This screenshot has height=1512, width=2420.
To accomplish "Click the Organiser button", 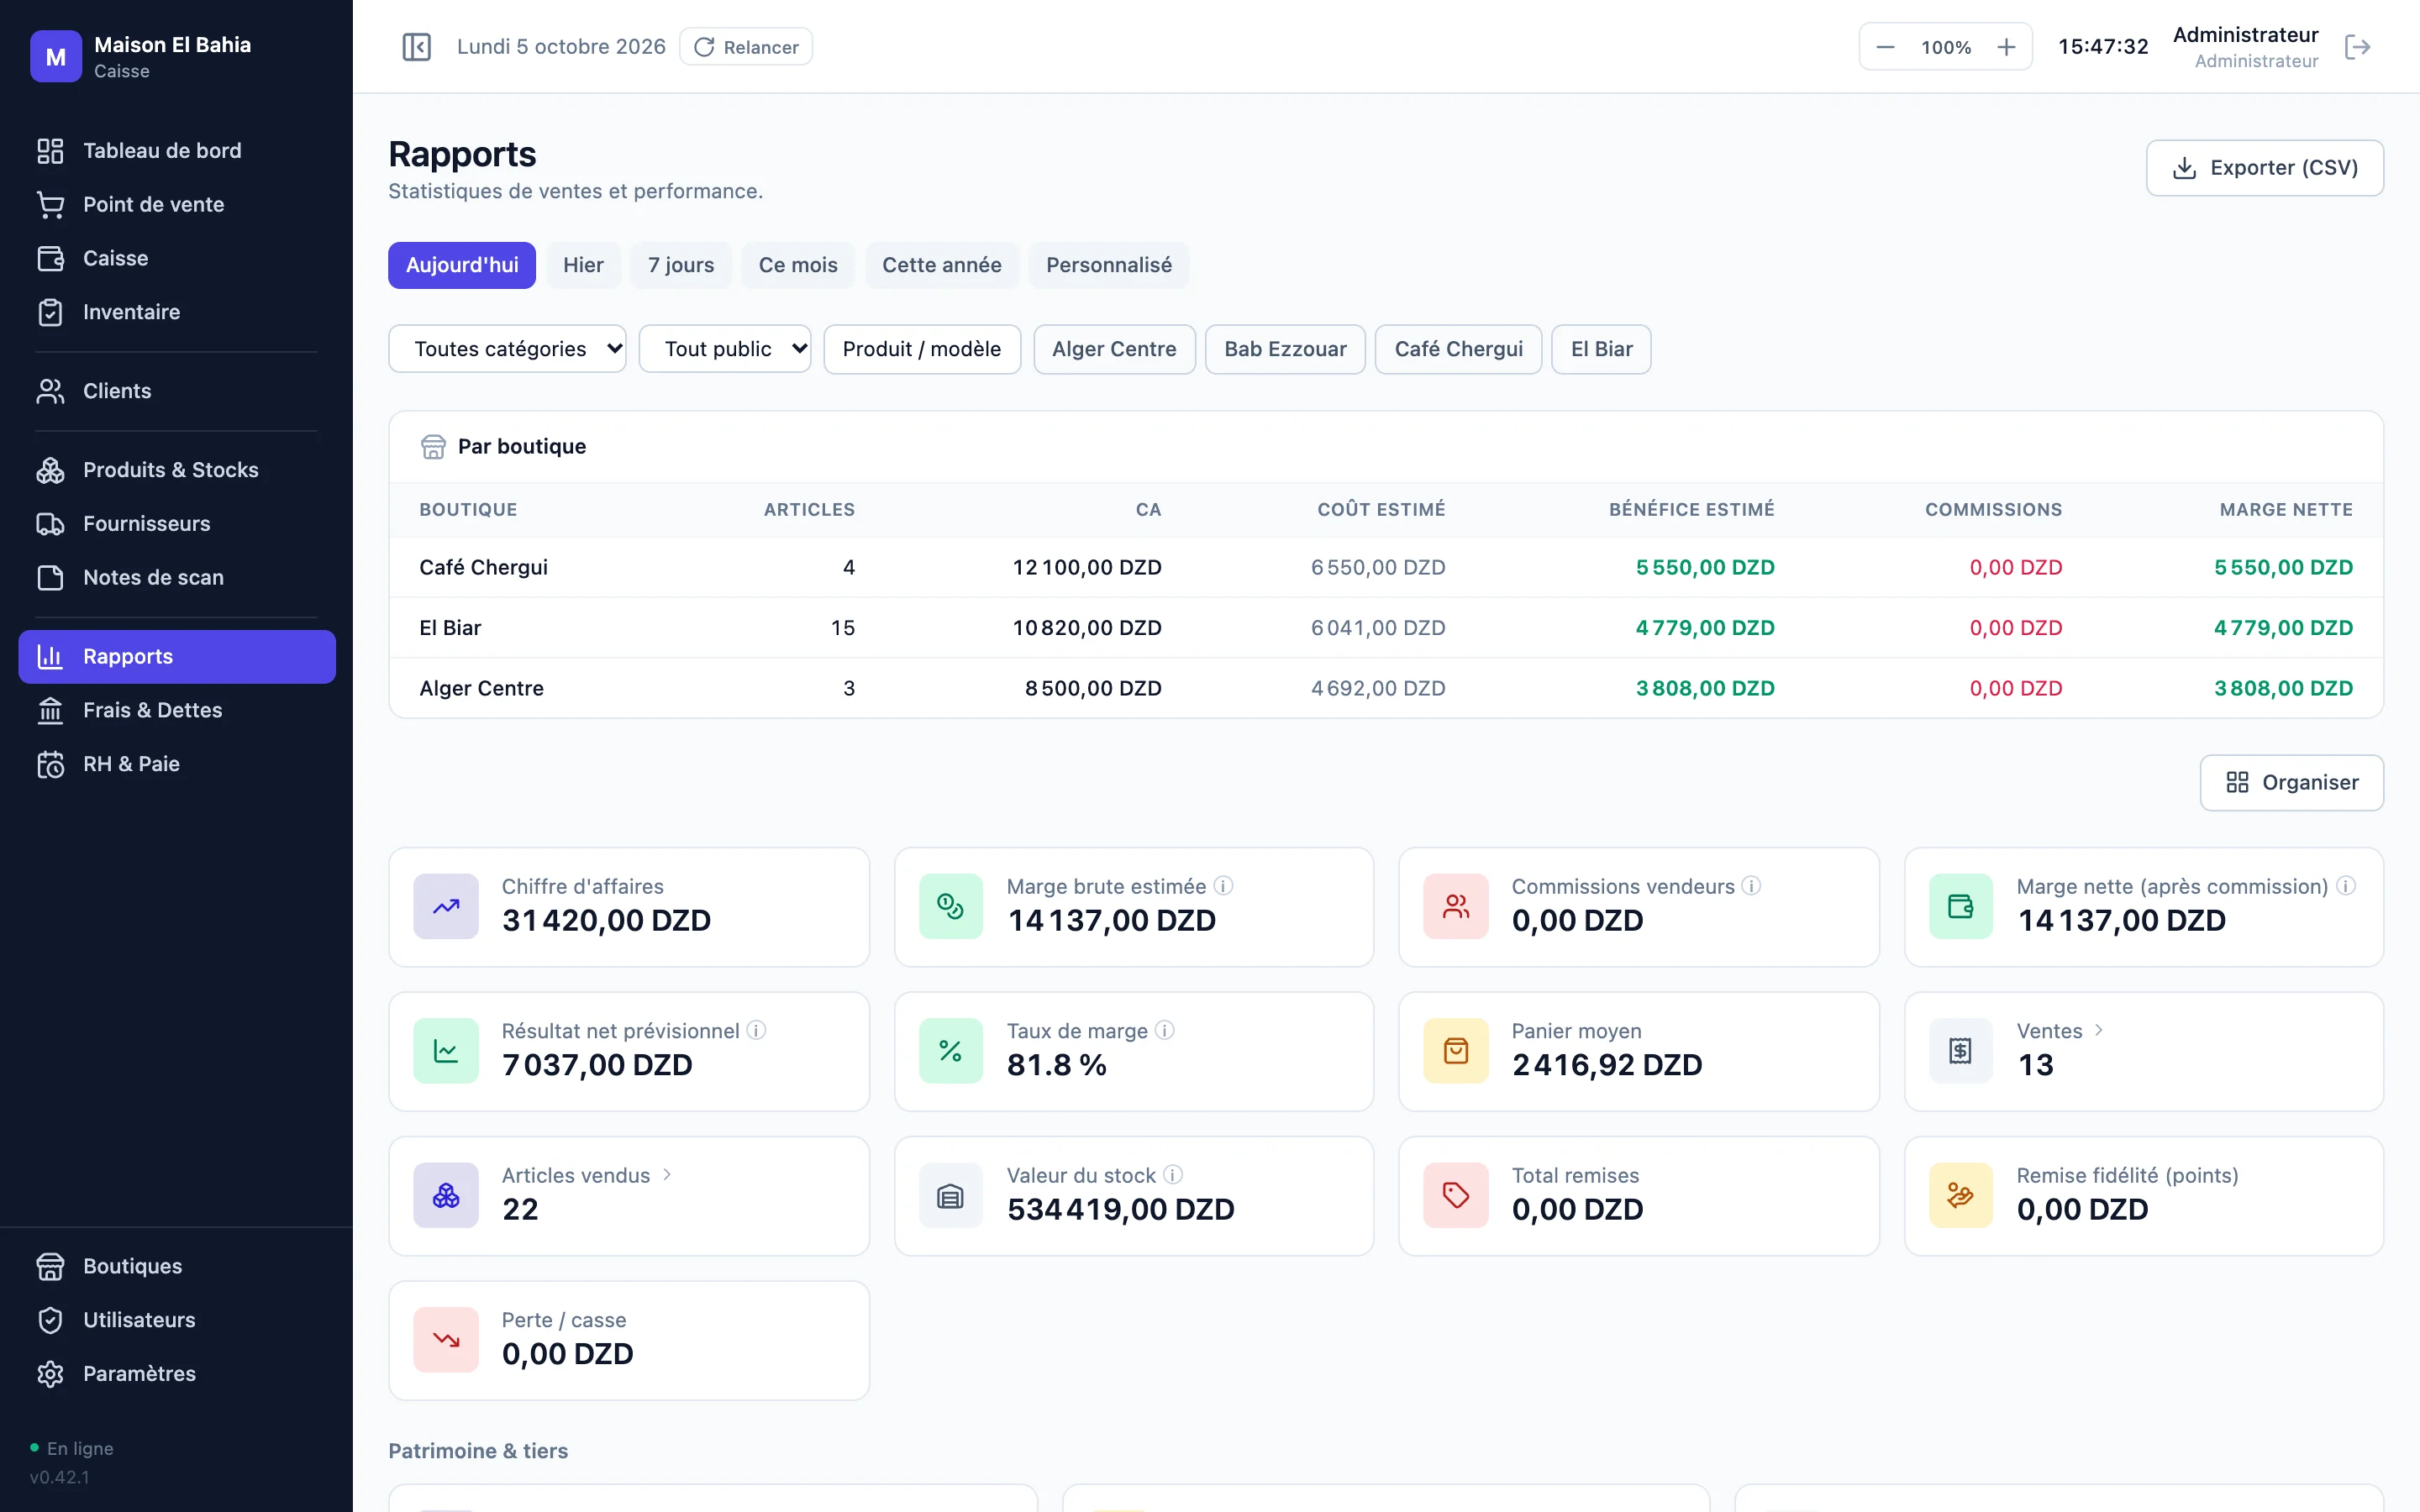I will (2291, 782).
